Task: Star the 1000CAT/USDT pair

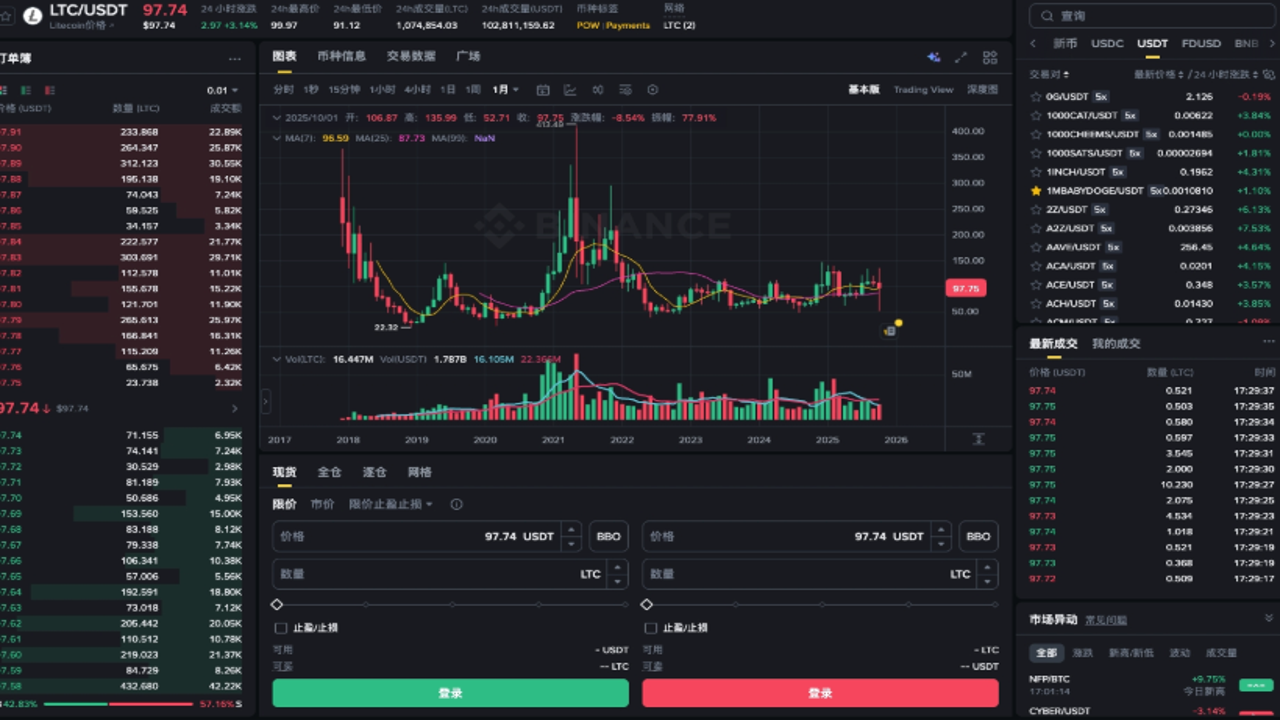Action: pos(1036,116)
